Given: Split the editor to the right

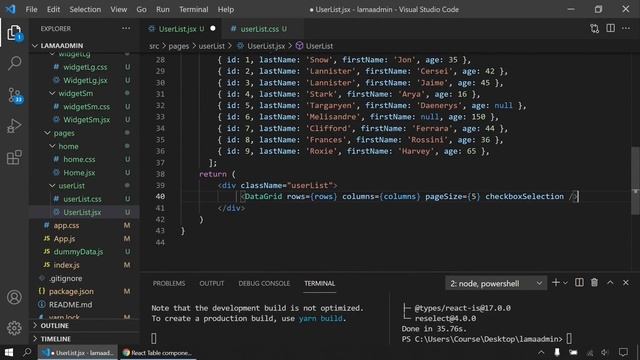Looking at the screenshot, I should [611, 29].
